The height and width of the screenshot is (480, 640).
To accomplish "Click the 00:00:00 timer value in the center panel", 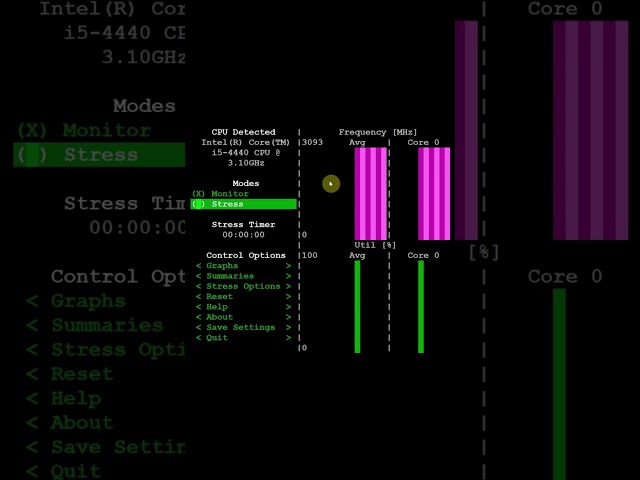I will [243, 235].
